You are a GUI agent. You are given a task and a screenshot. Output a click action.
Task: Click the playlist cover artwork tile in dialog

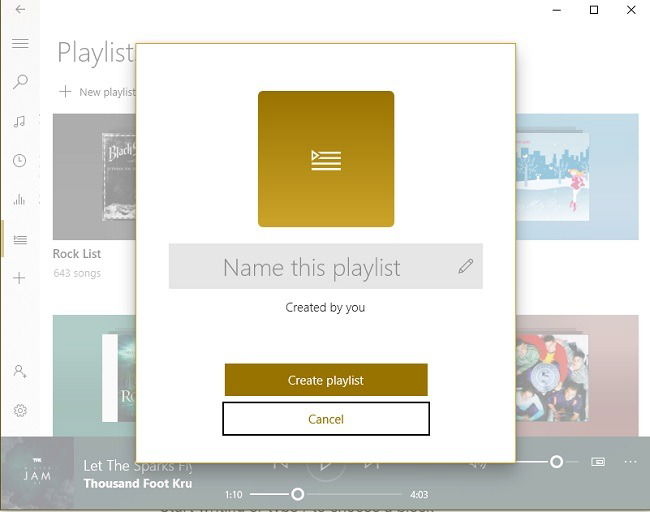(x=326, y=159)
